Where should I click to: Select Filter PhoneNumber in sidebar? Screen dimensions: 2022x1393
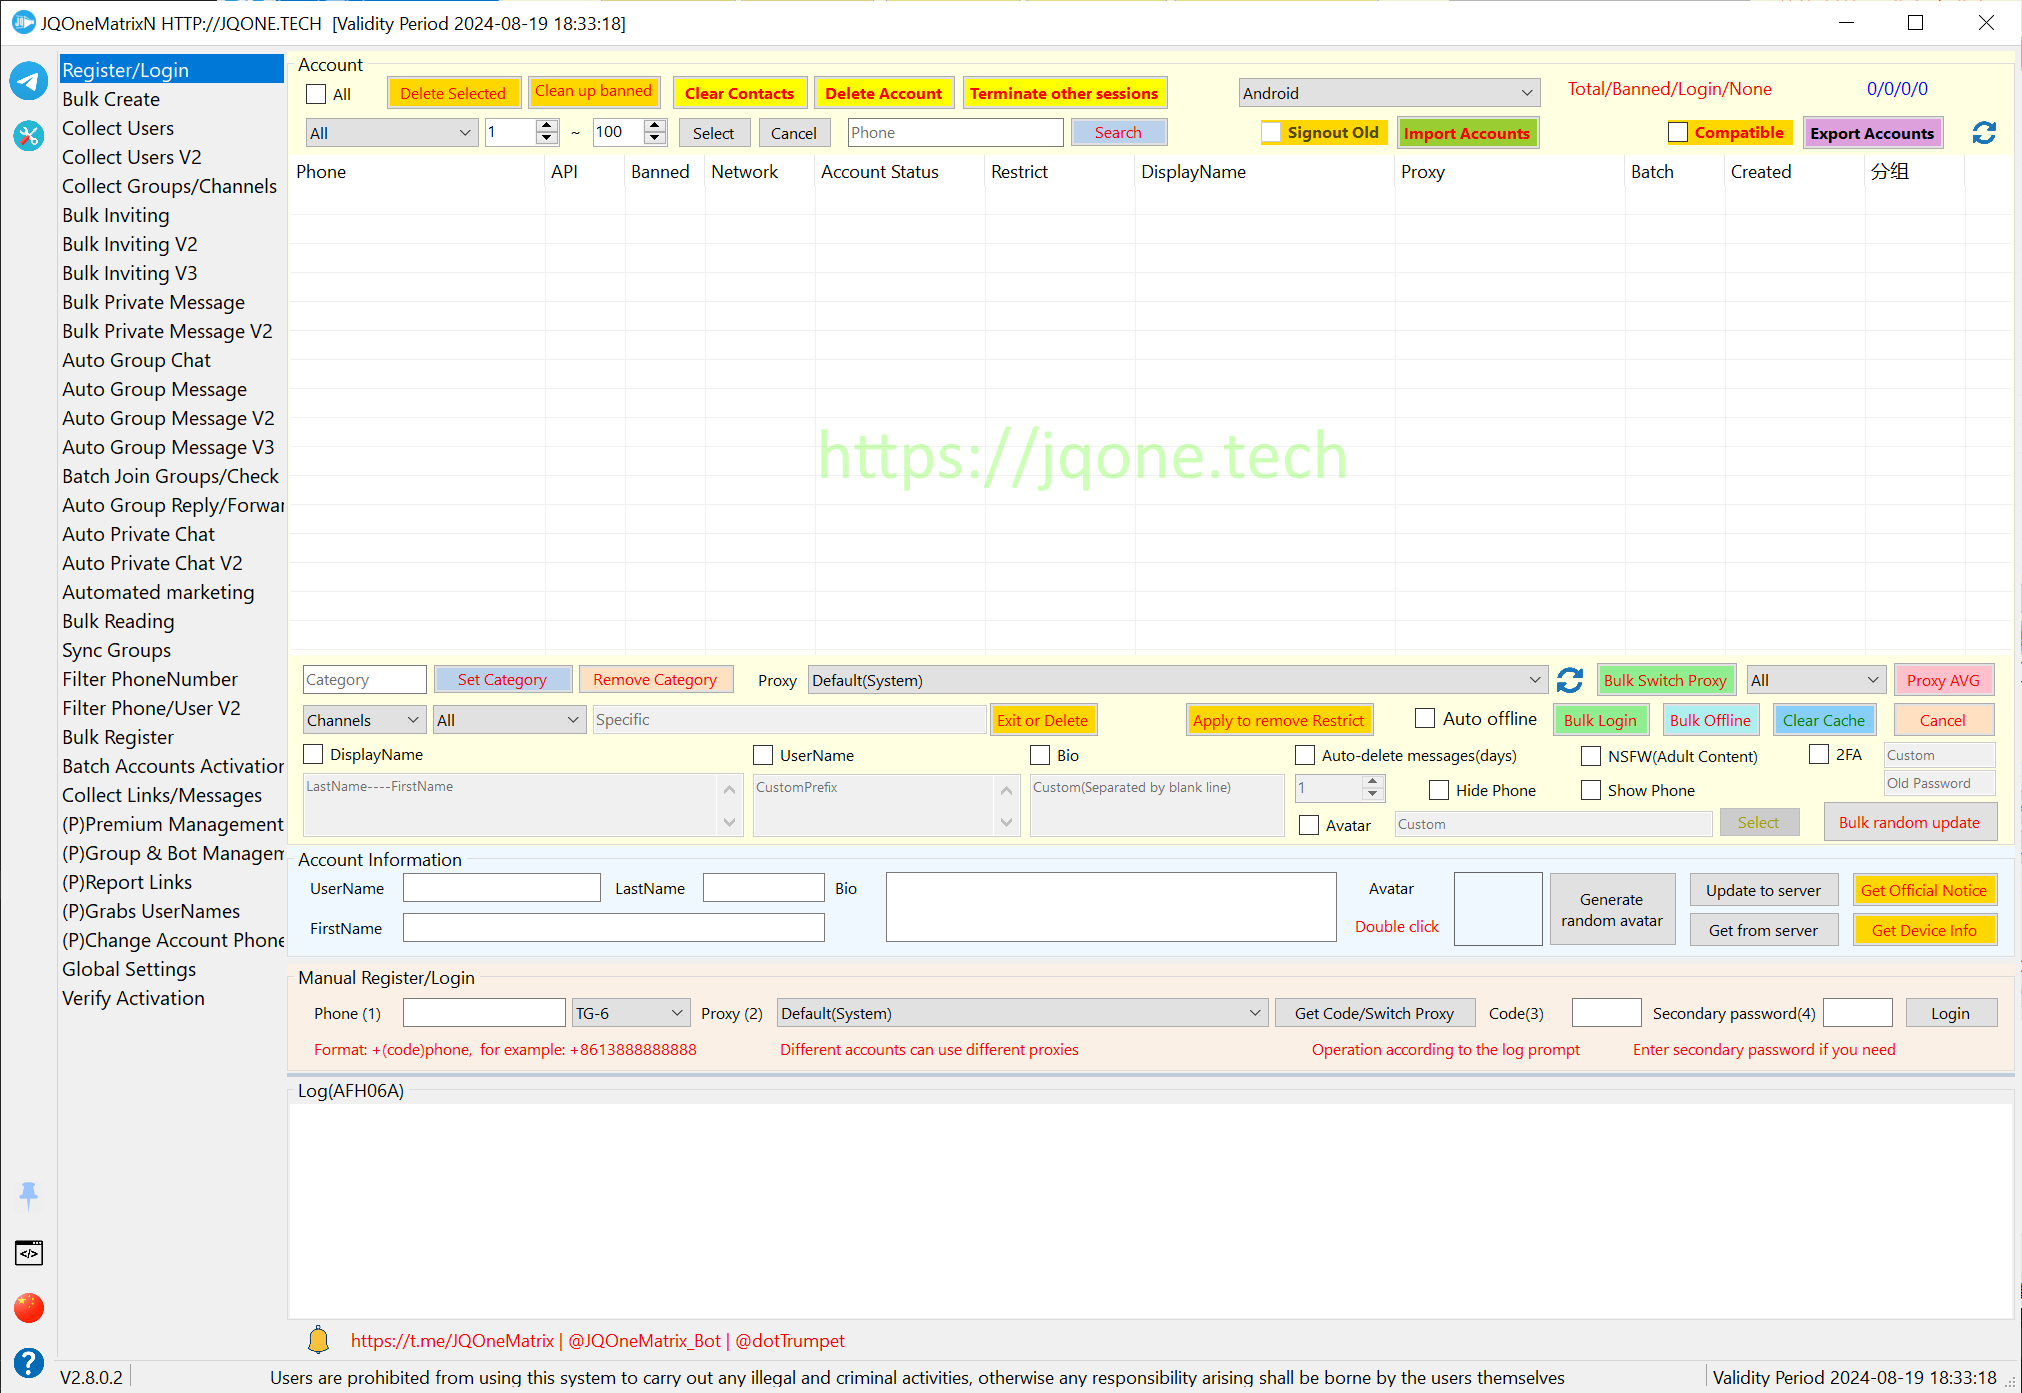tap(150, 679)
